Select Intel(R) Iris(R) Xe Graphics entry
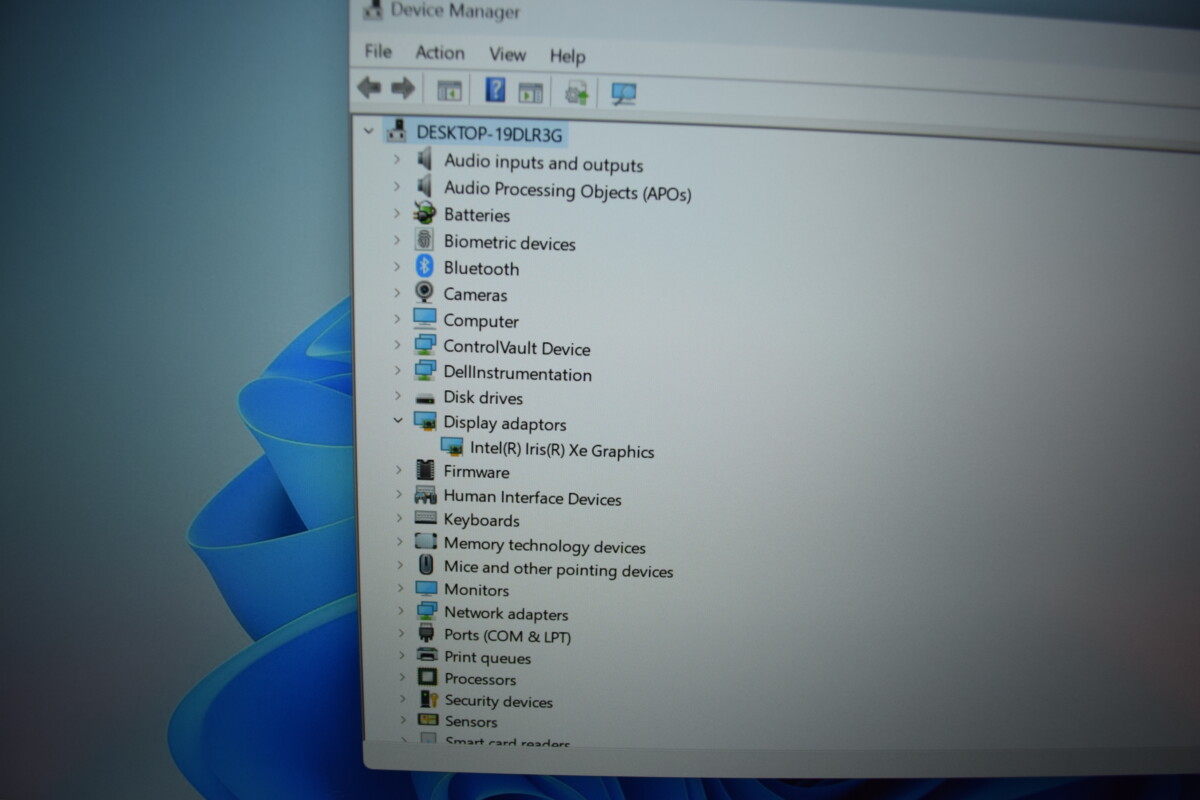Viewport: 1200px width, 800px height. click(562, 451)
